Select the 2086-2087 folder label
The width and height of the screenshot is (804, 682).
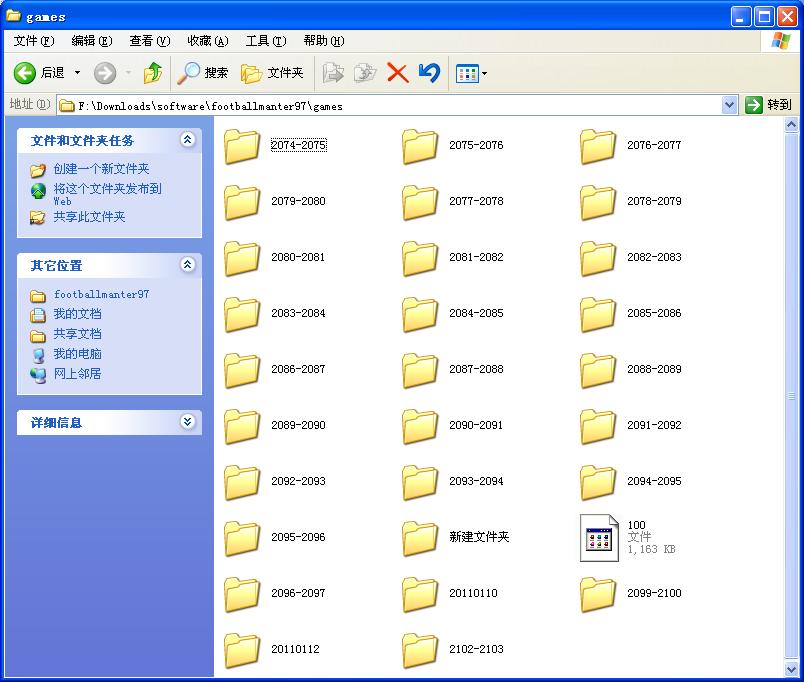click(x=298, y=369)
